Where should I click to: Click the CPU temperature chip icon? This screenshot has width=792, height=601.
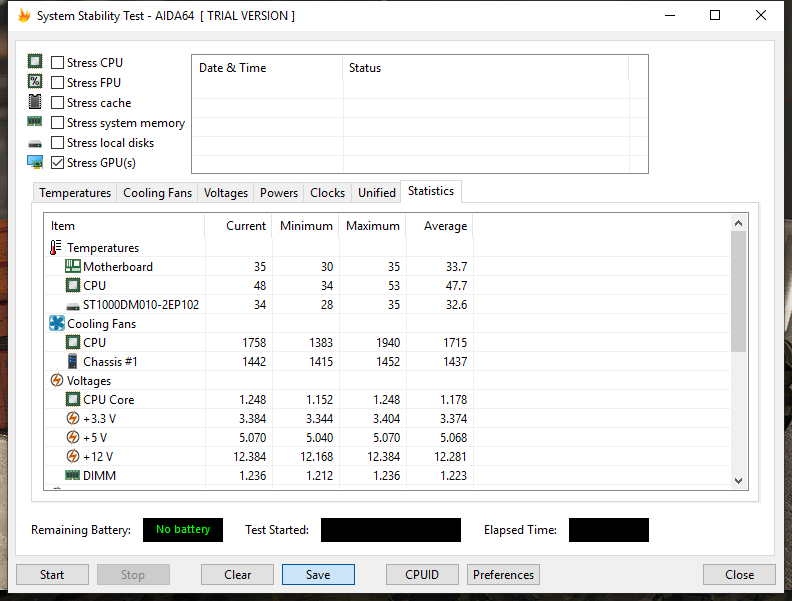[x=73, y=285]
